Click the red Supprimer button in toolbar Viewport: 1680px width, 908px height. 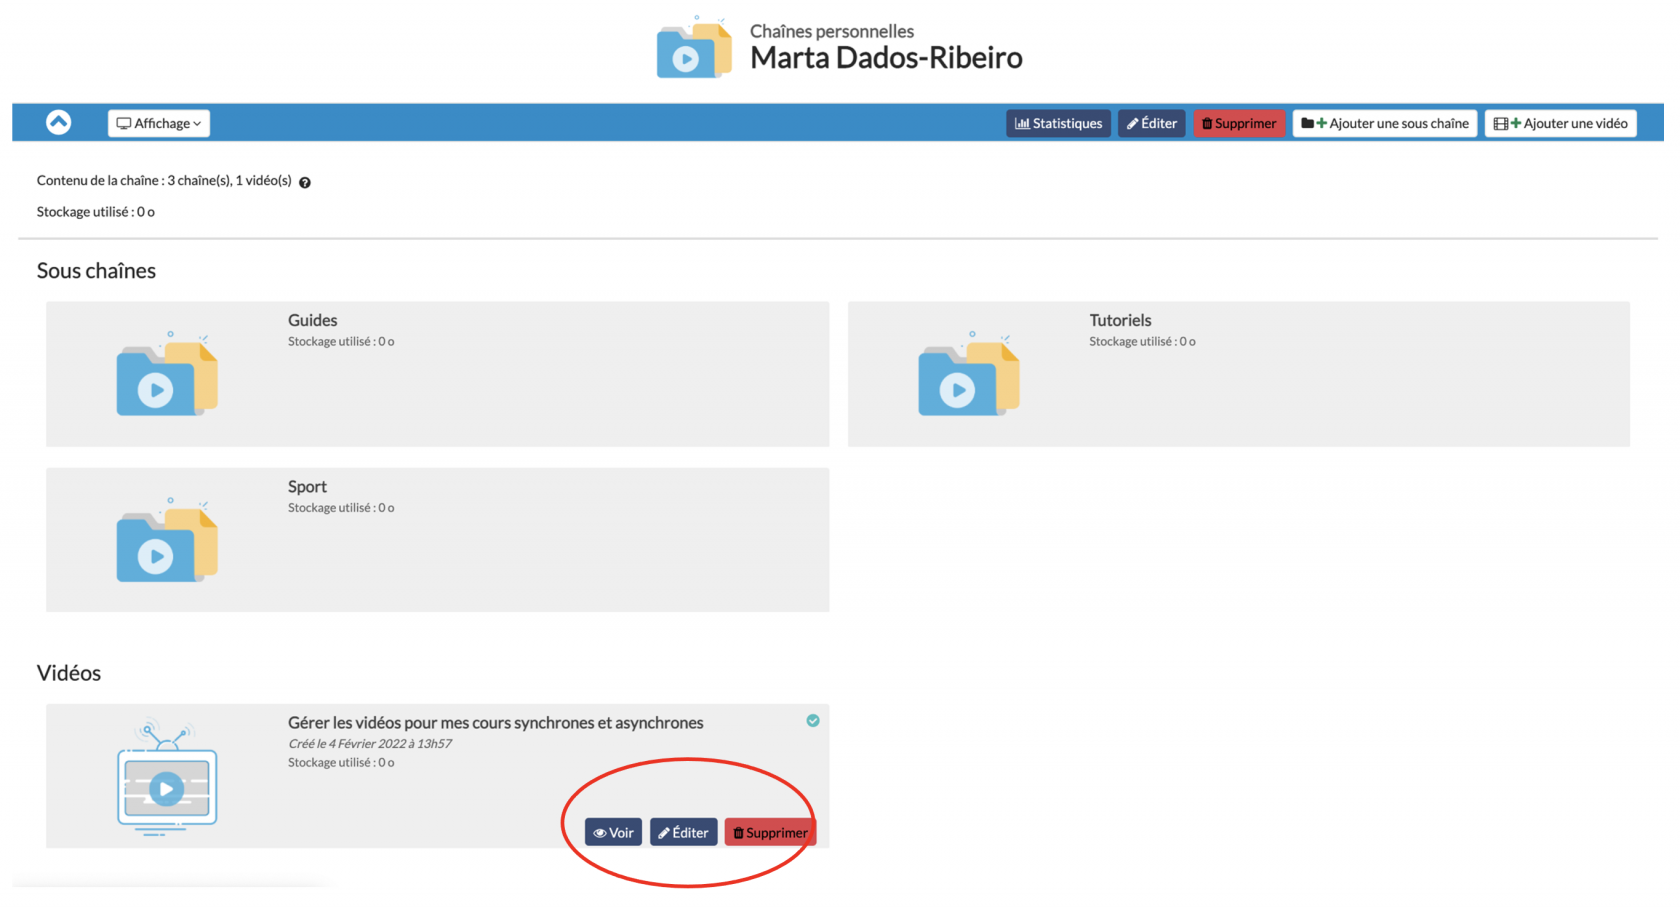pyautogui.click(x=1238, y=123)
